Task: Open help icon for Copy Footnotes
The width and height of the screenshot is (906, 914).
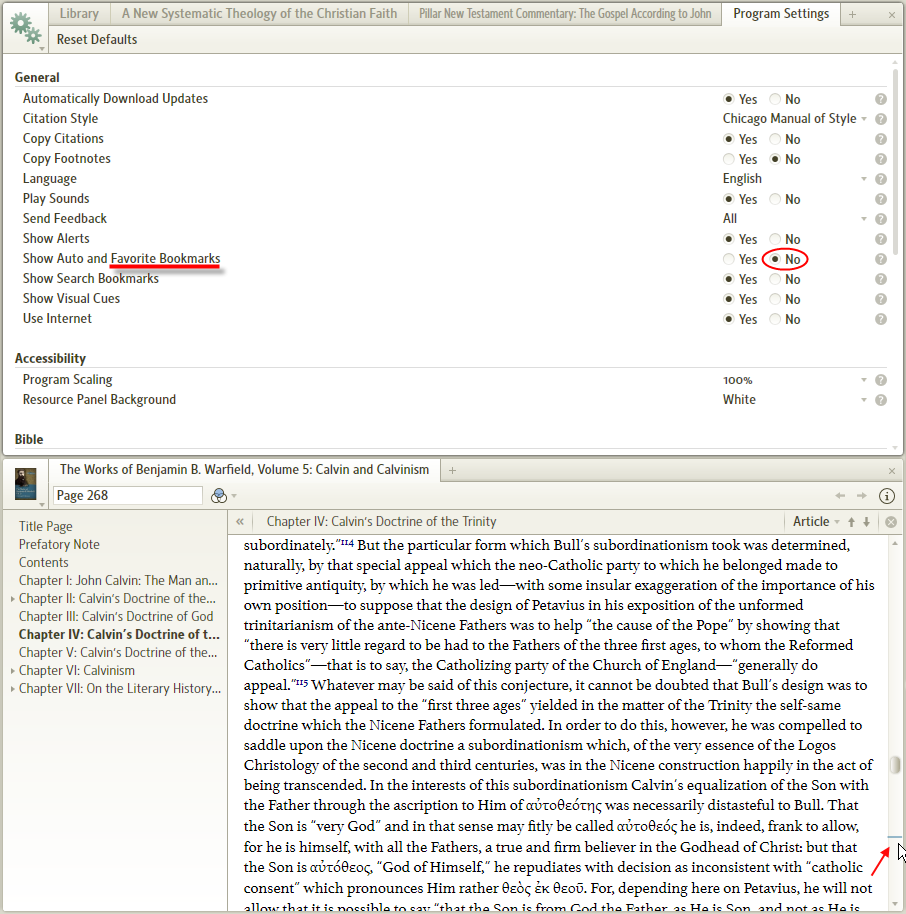Action: click(x=881, y=159)
